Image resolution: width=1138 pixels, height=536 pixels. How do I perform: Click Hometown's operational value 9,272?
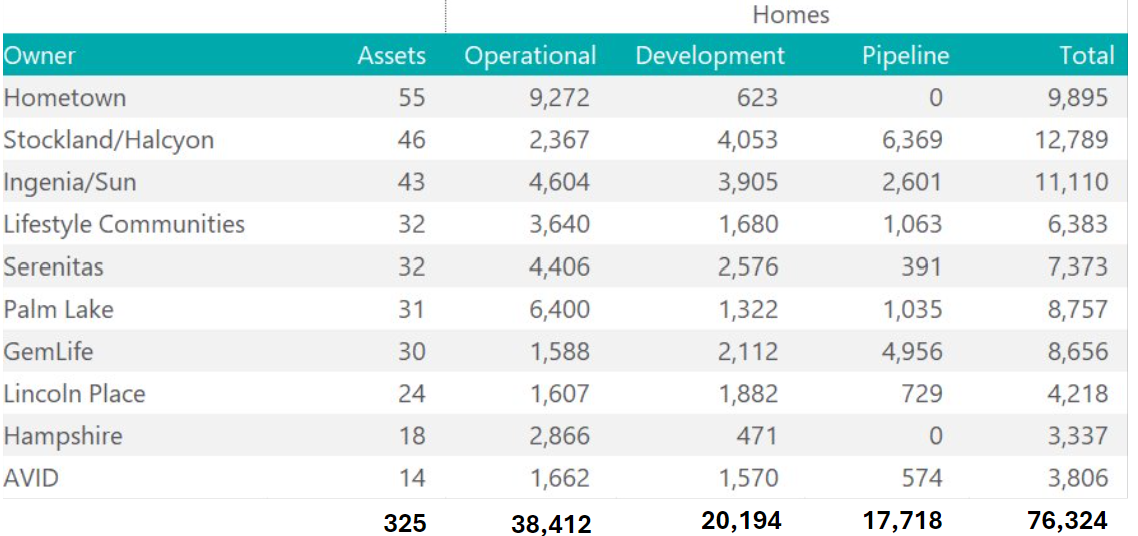click(559, 98)
